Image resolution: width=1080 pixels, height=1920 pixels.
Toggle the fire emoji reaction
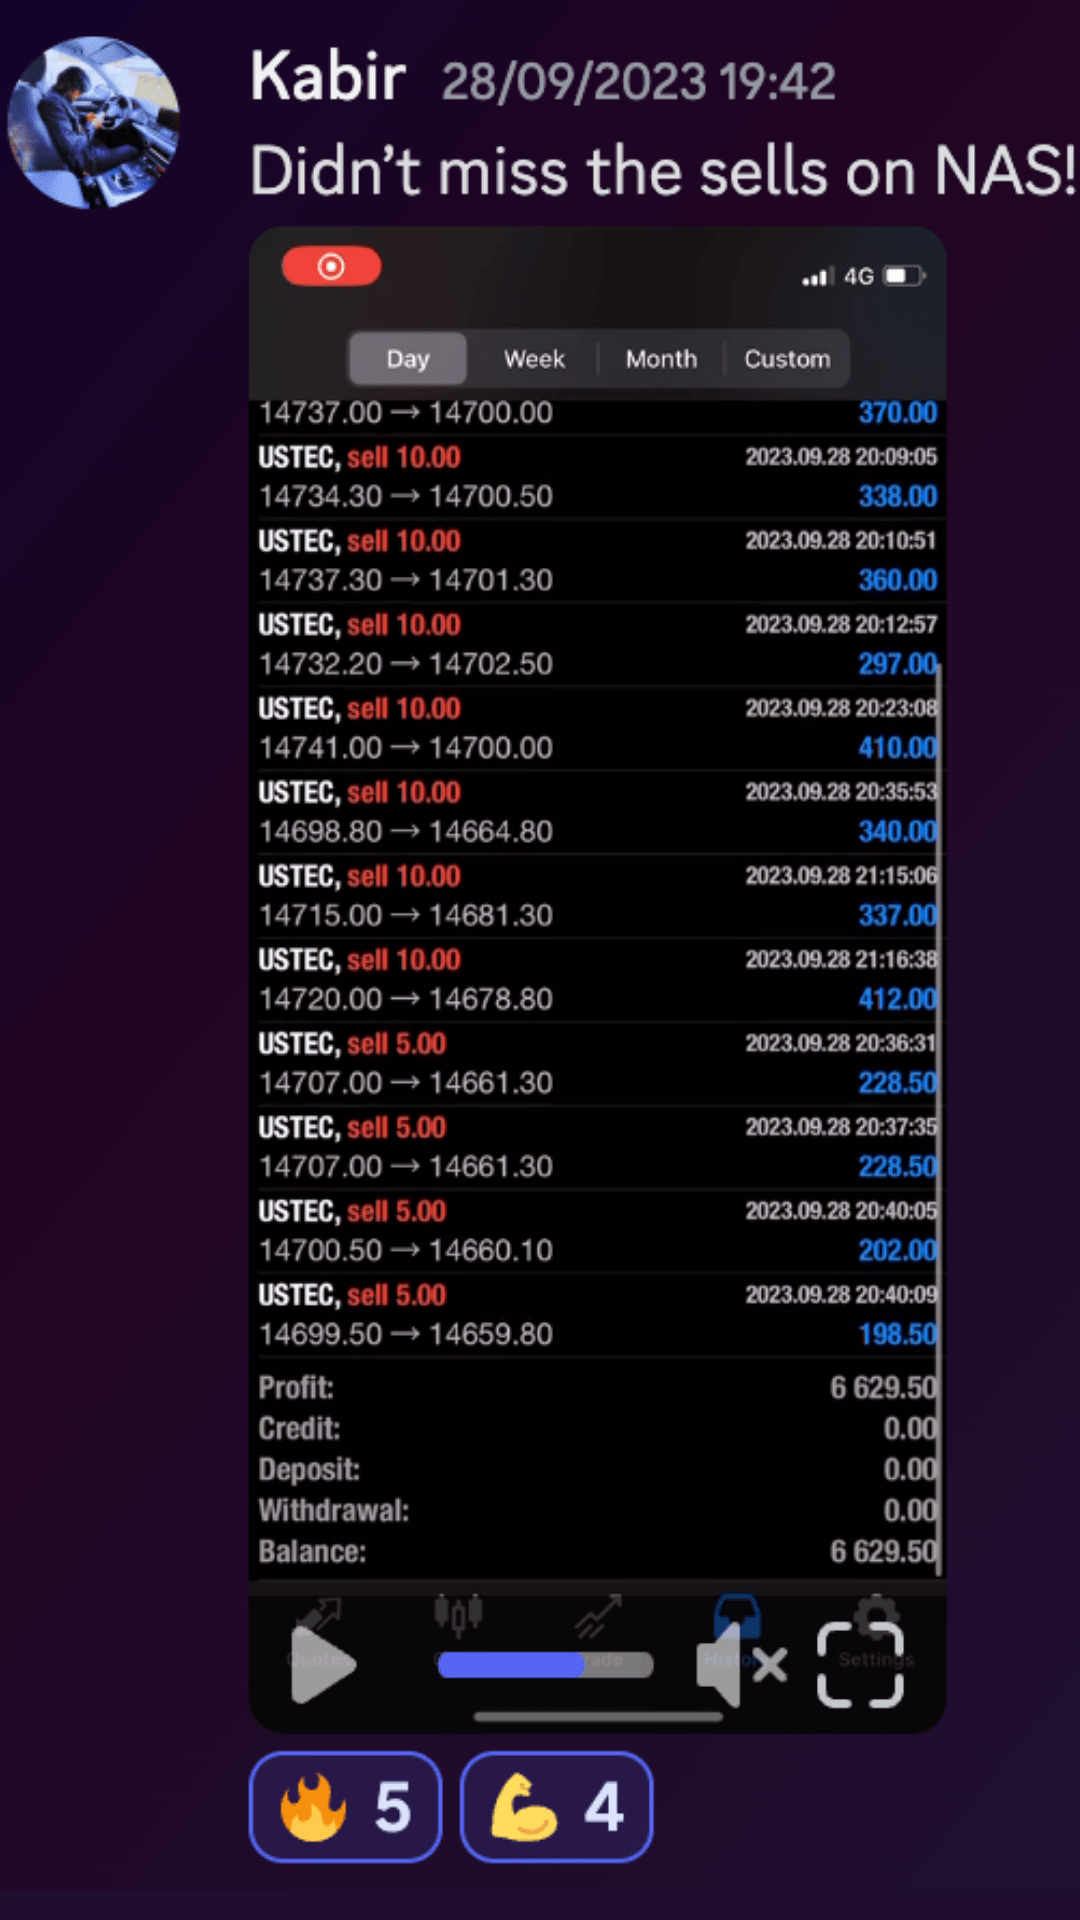[345, 1806]
